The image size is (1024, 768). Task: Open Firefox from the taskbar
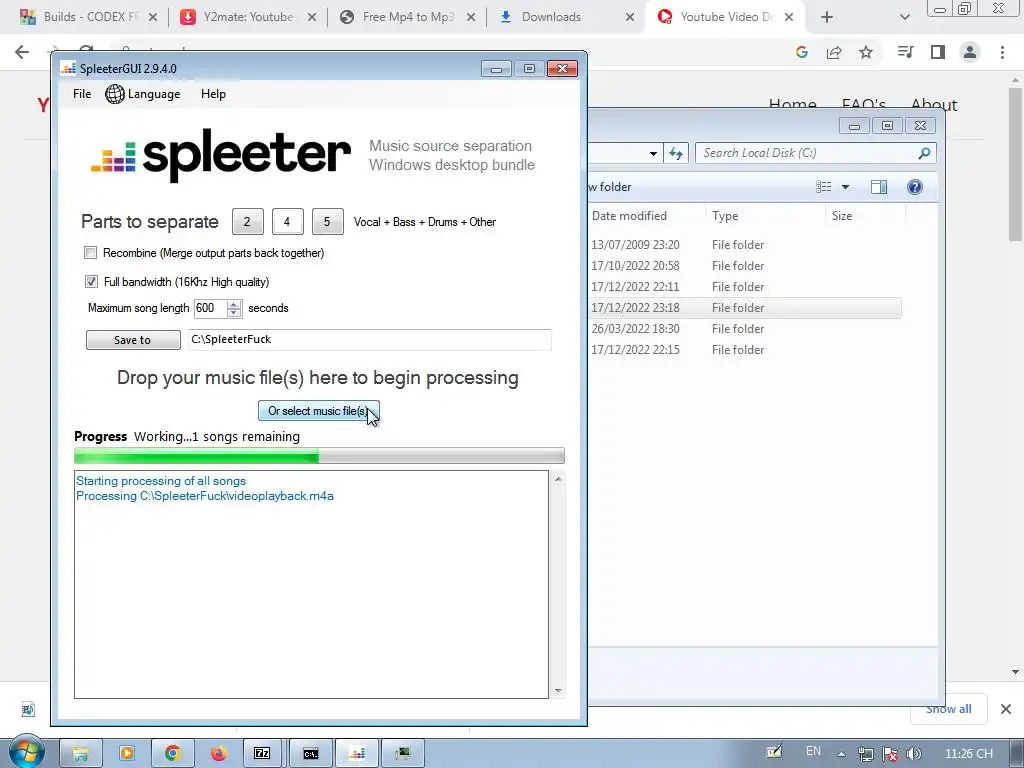pos(218,754)
